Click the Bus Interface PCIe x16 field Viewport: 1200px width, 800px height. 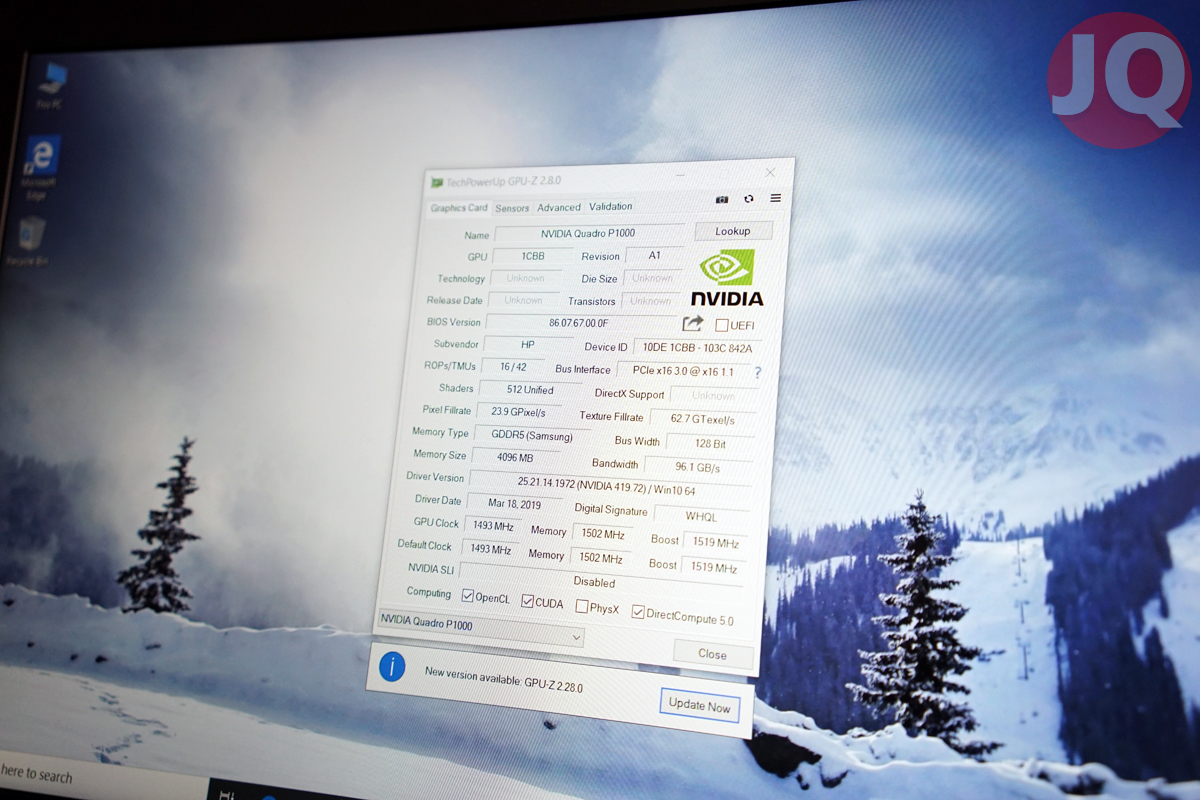pyautogui.click(x=683, y=371)
